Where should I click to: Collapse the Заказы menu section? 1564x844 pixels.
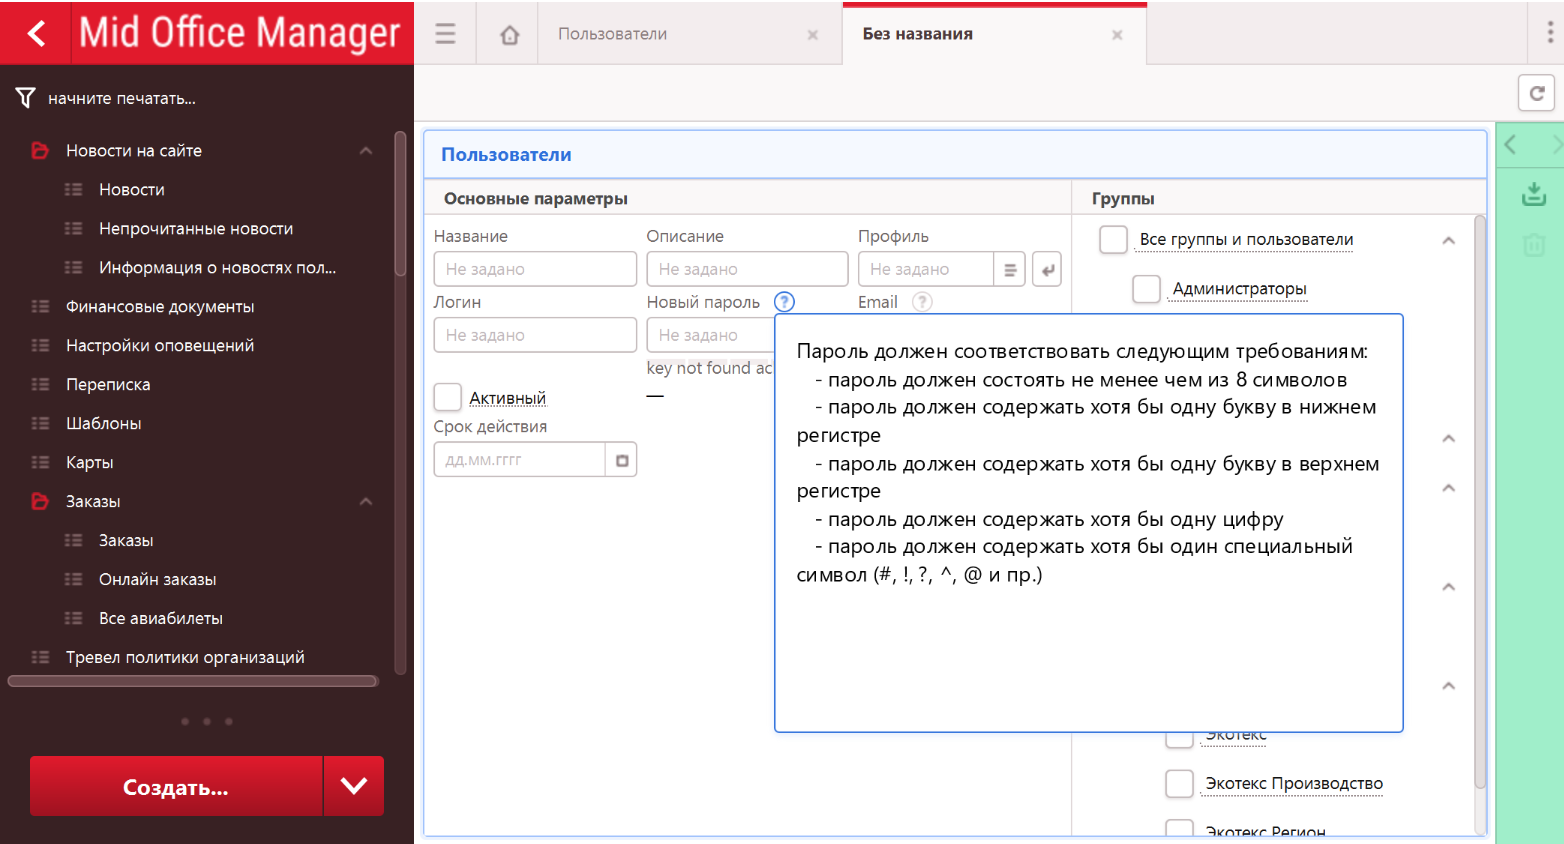click(x=366, y=502)
